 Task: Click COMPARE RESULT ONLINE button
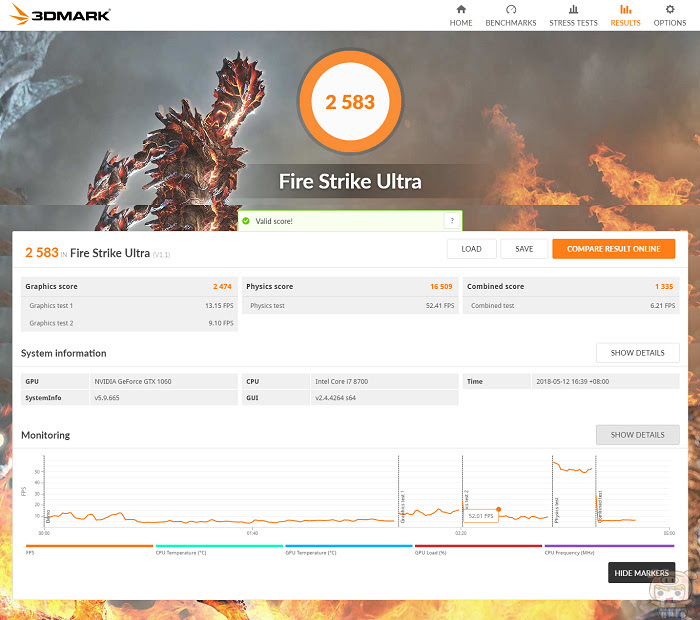tap(613, 249)
